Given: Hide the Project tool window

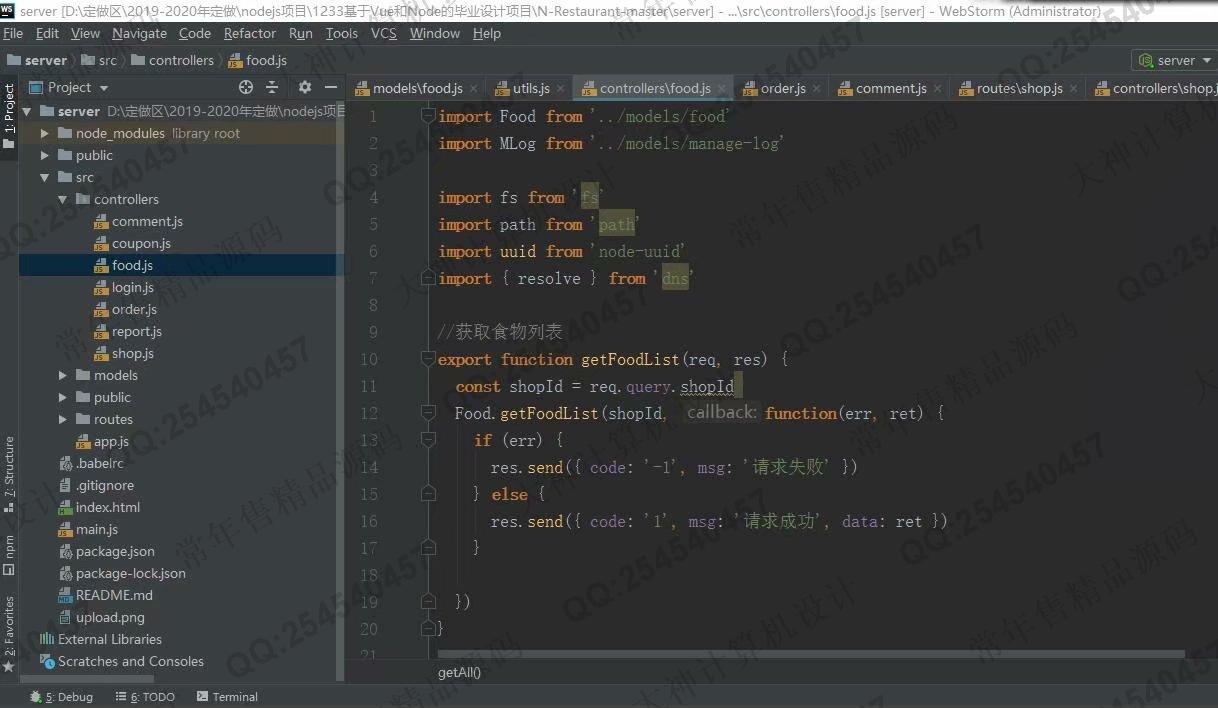Looking at the screenshot, I should point(332,88).
